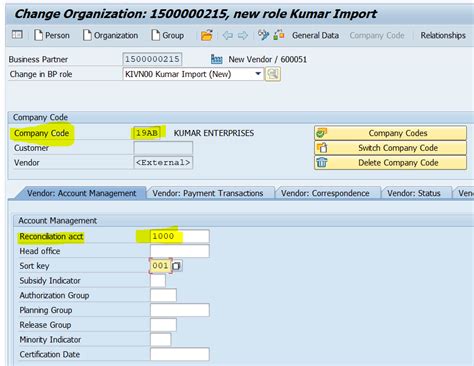Click the Head office input field

coord(180,251)
